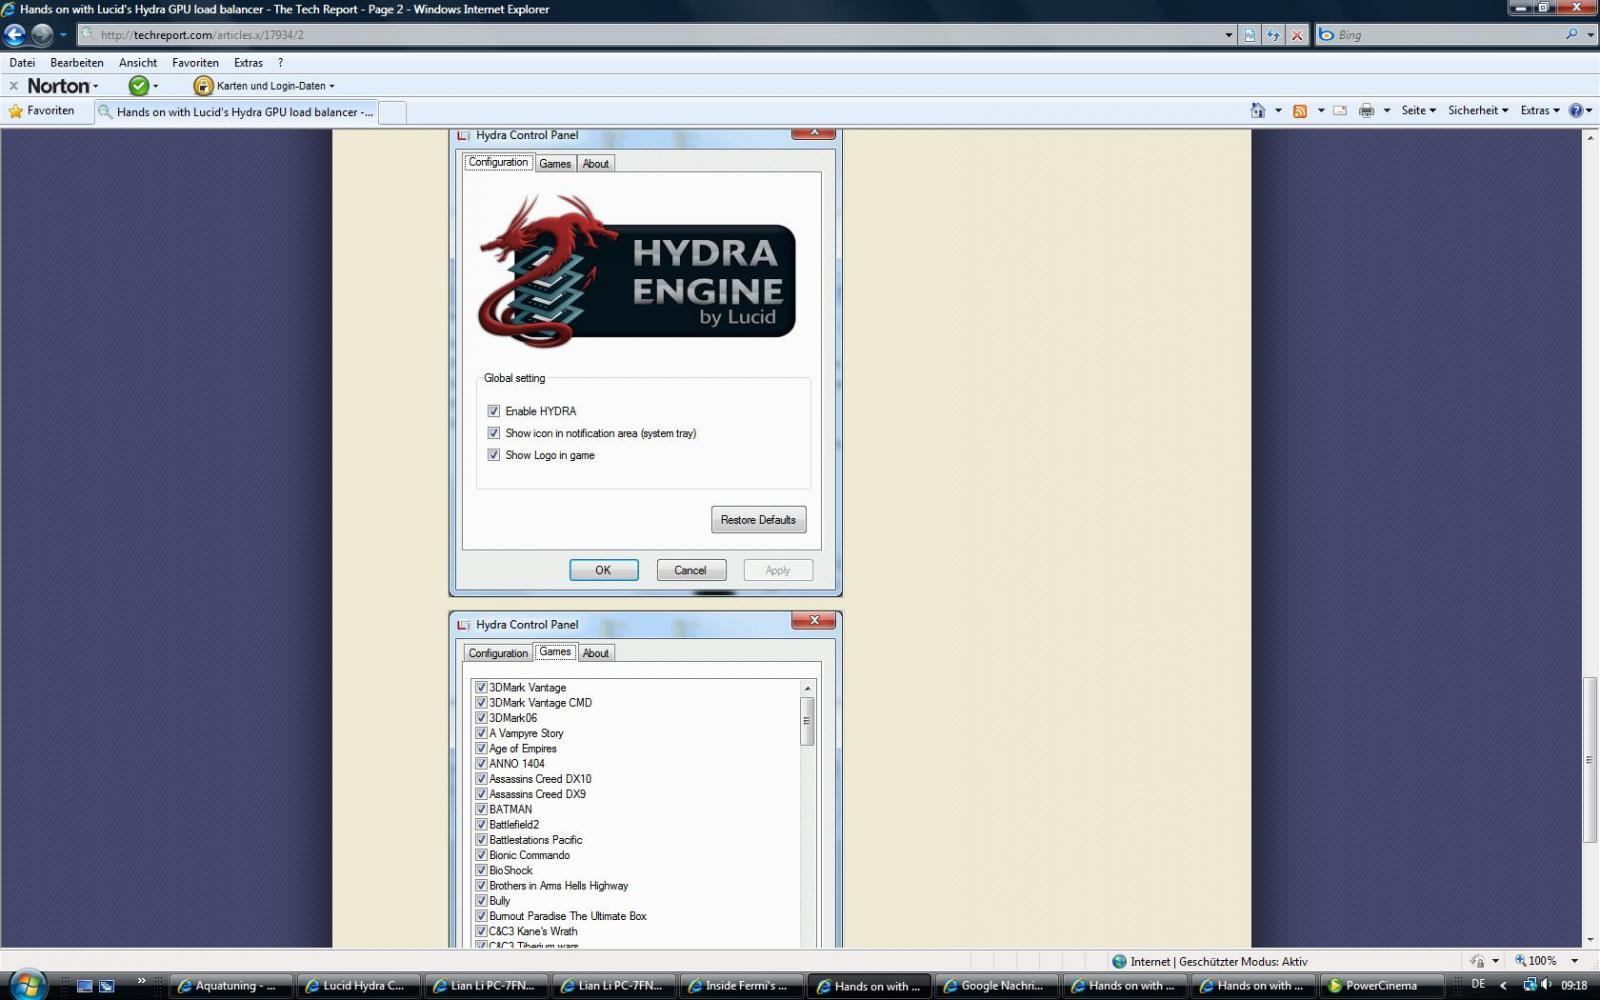Click the Print icon
This screenshot has height=1000, width=1600.
1366,111
